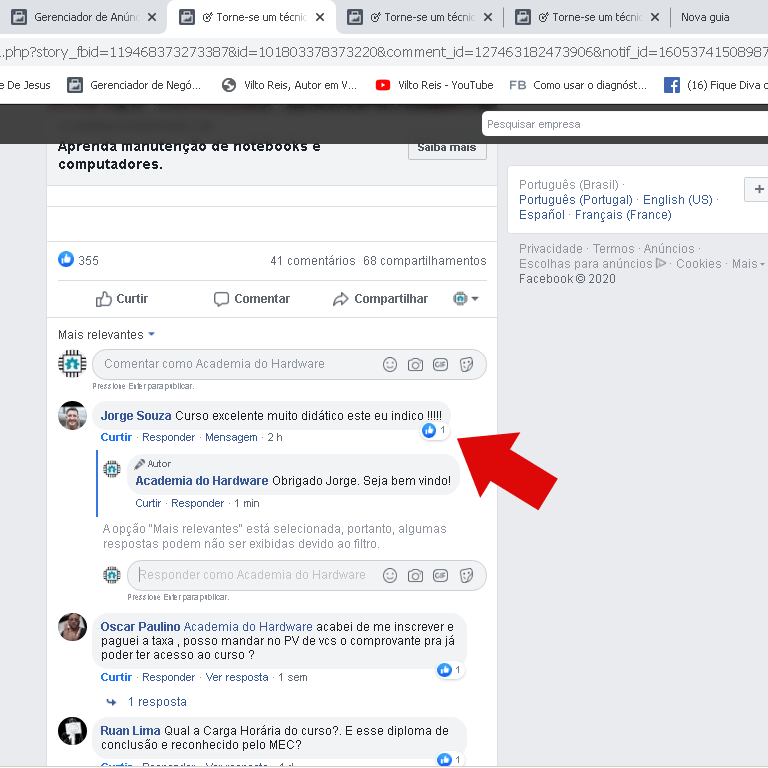Click Mensagem under Jorge Souza's comment
This screenshot has width=768, height=768.
(x=231, y=437)
